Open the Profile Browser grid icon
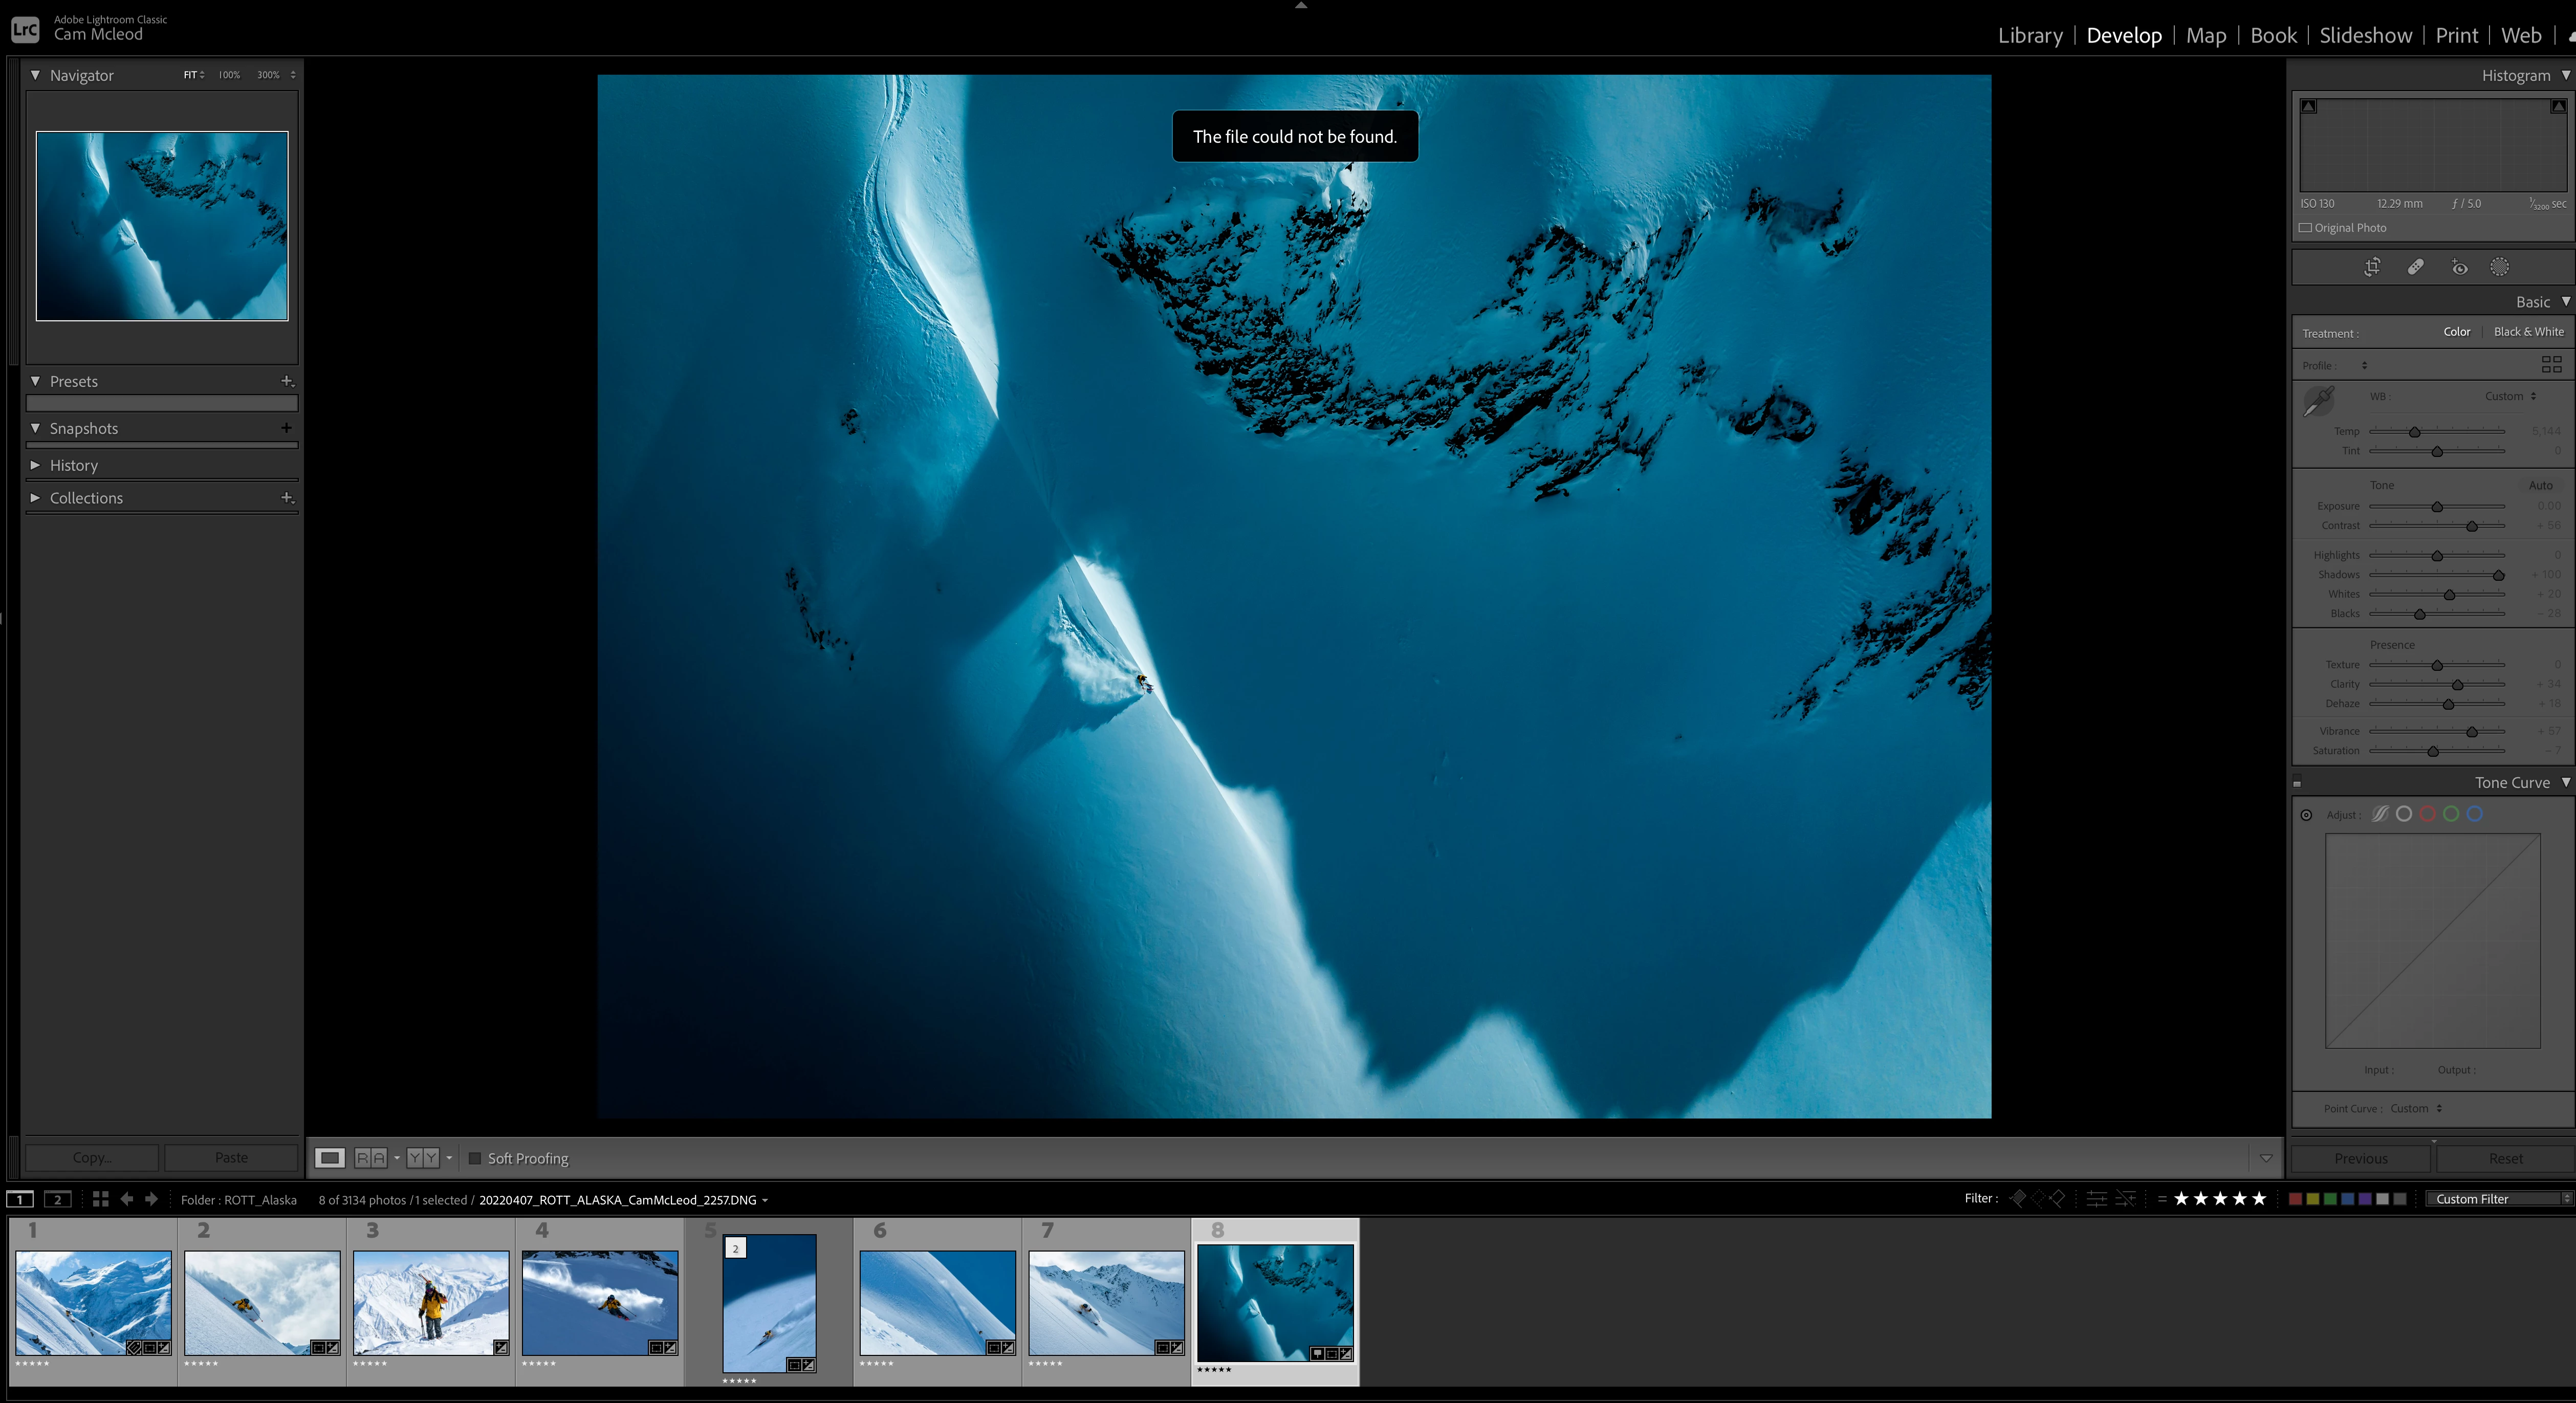 [x=2551, y=365]
